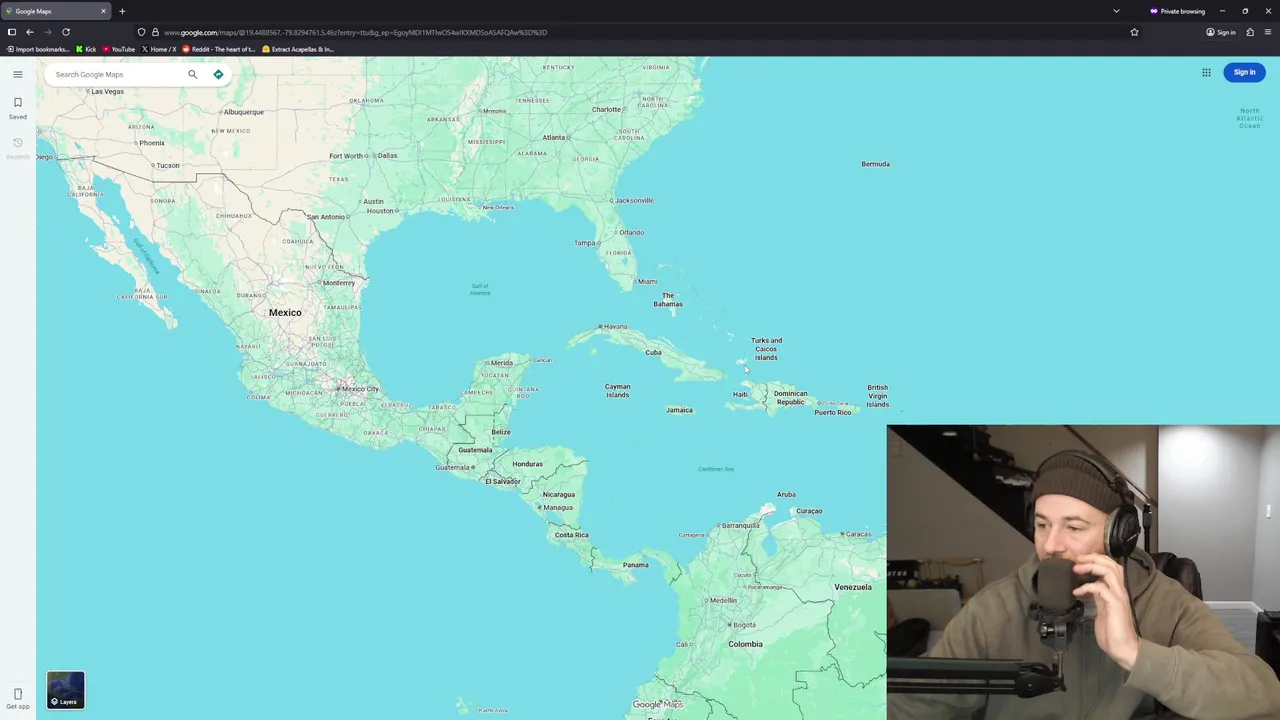The image size is (1280, 720).
Task: Click the tracking protection shield icon
Action: click(x=141, y=32)
